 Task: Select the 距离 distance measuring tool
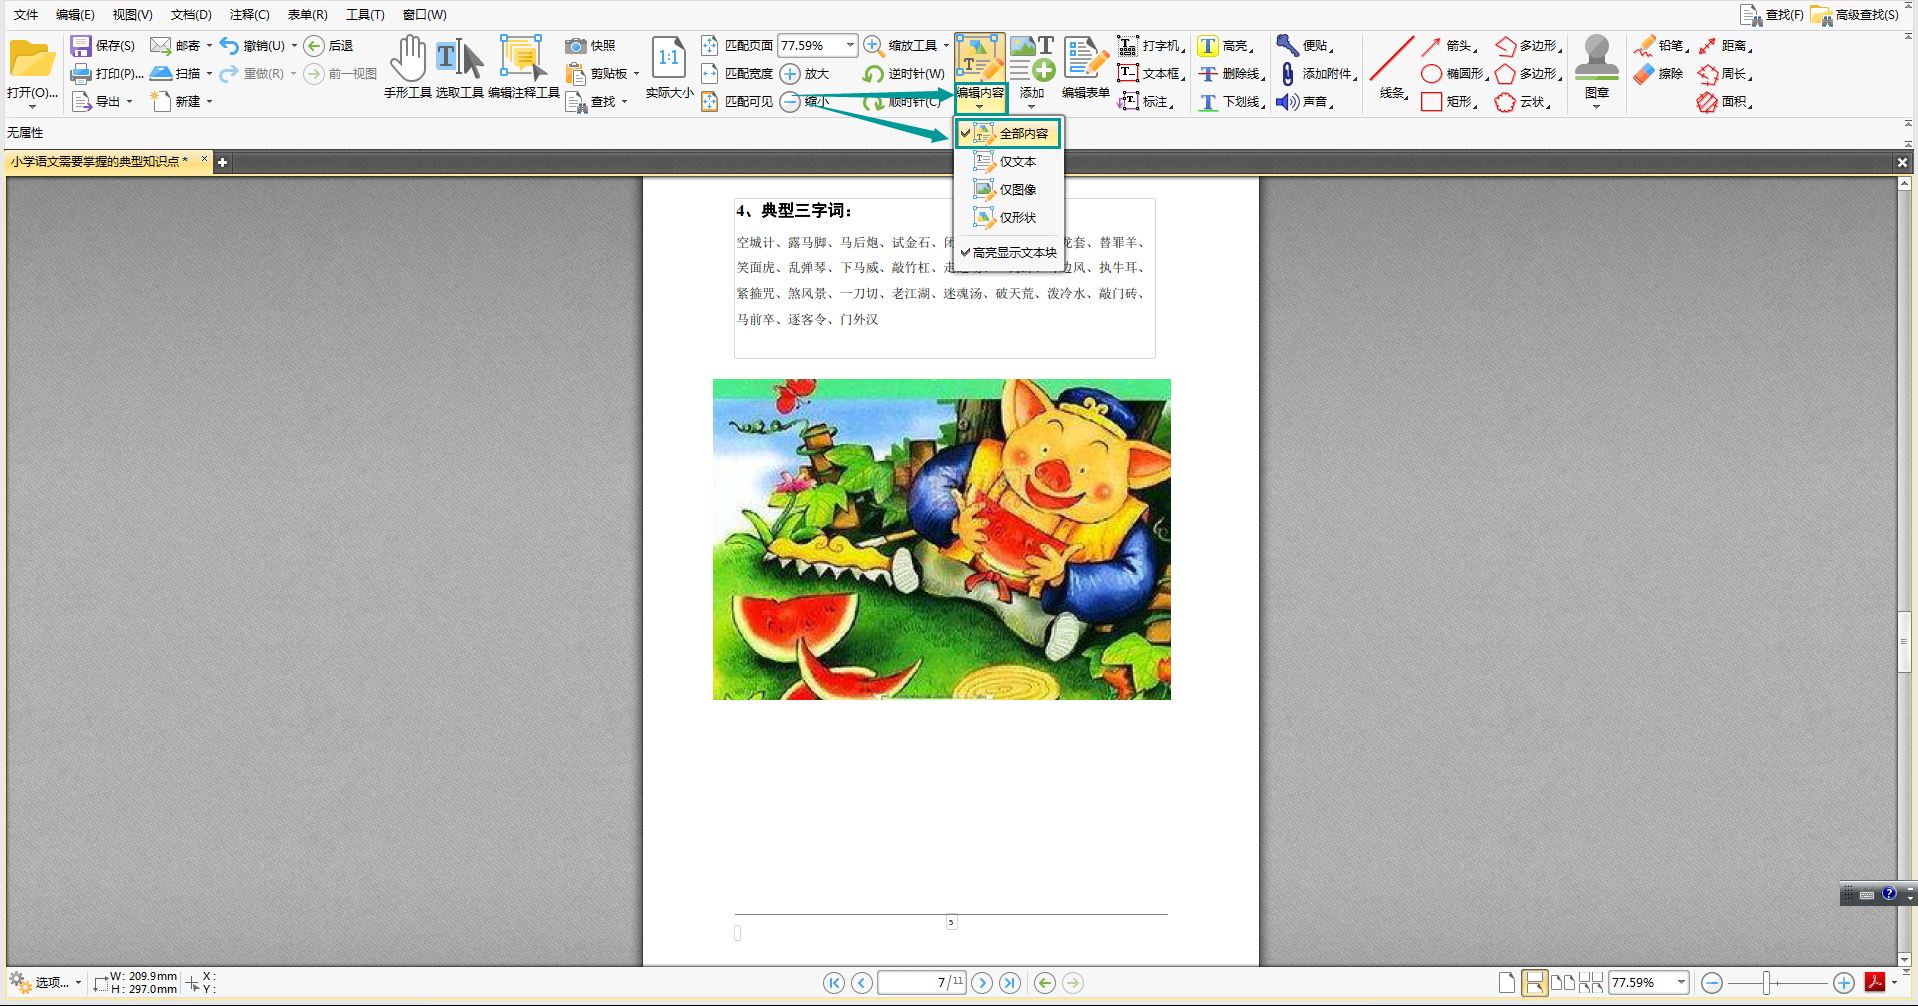point(1726,46)
